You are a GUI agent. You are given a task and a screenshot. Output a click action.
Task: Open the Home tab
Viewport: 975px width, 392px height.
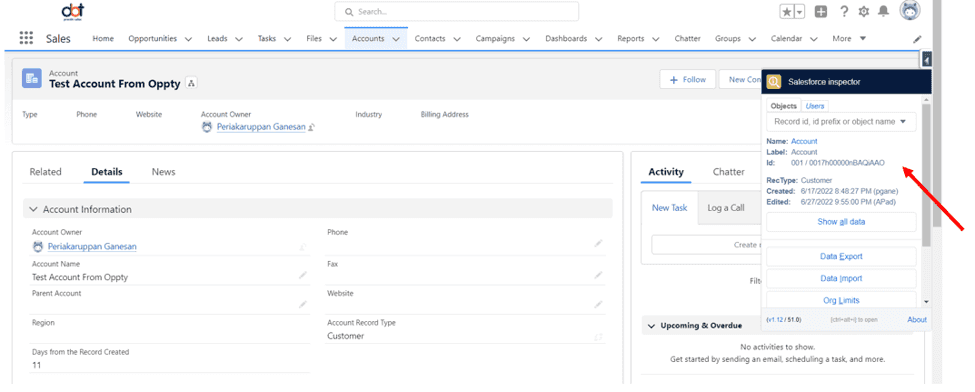(103, 39)
